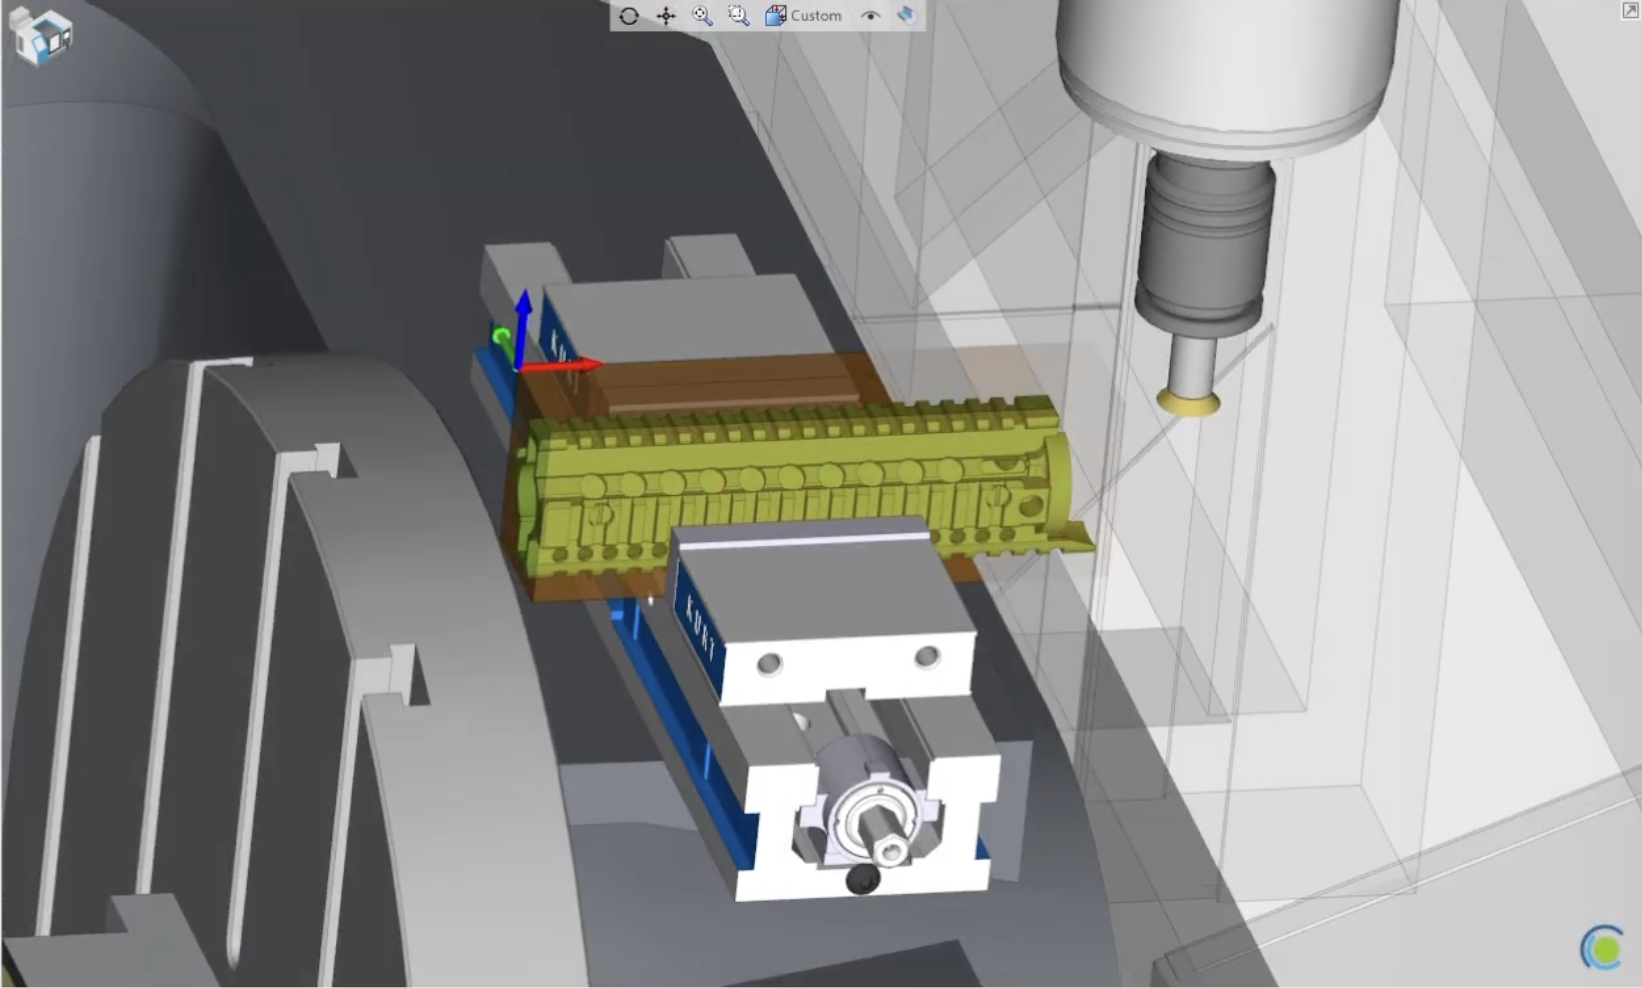
Task: Click the zoom to fit magnifier
Action: (x=702, y=16)
